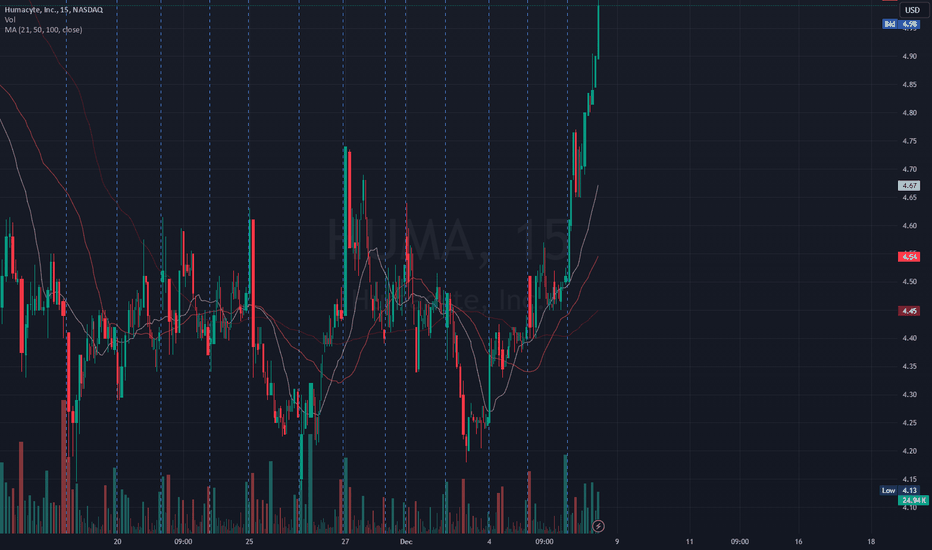
Task: Click the 27 date label on time axis
Action: [345, 542]
